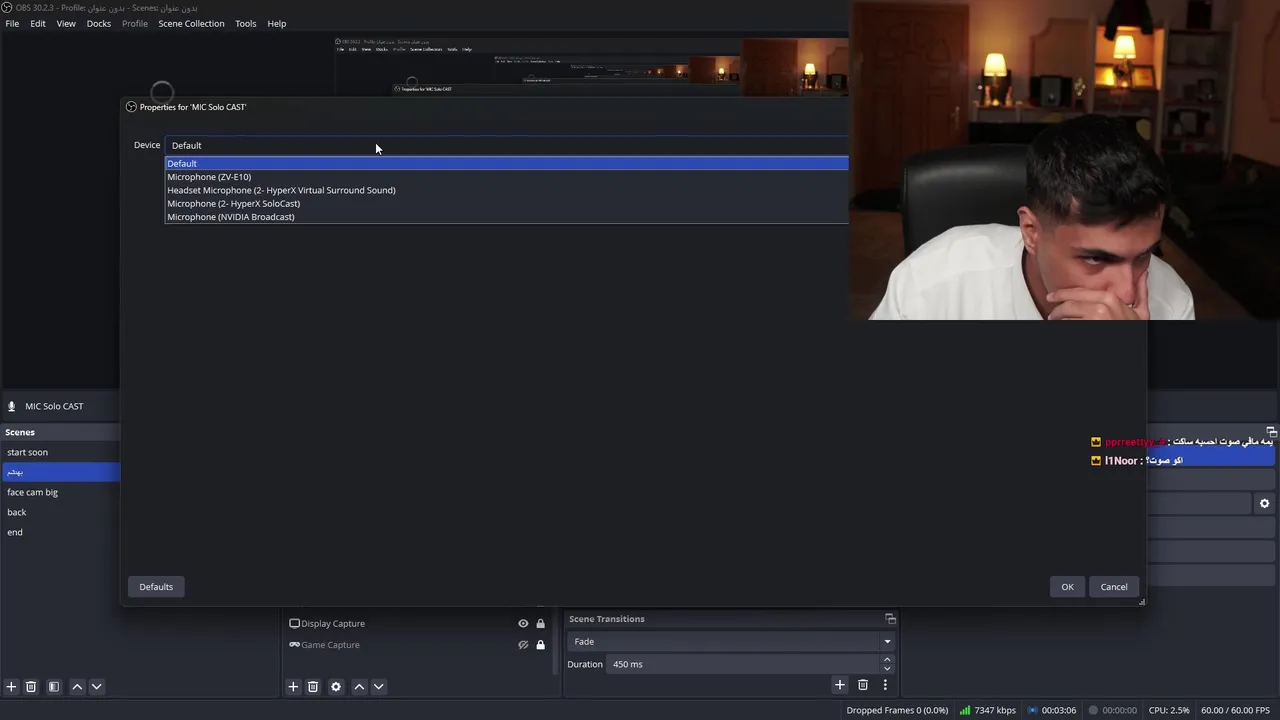Increase transition duration with up arrow
This screenshot has width=1280, height=720.
886,659
